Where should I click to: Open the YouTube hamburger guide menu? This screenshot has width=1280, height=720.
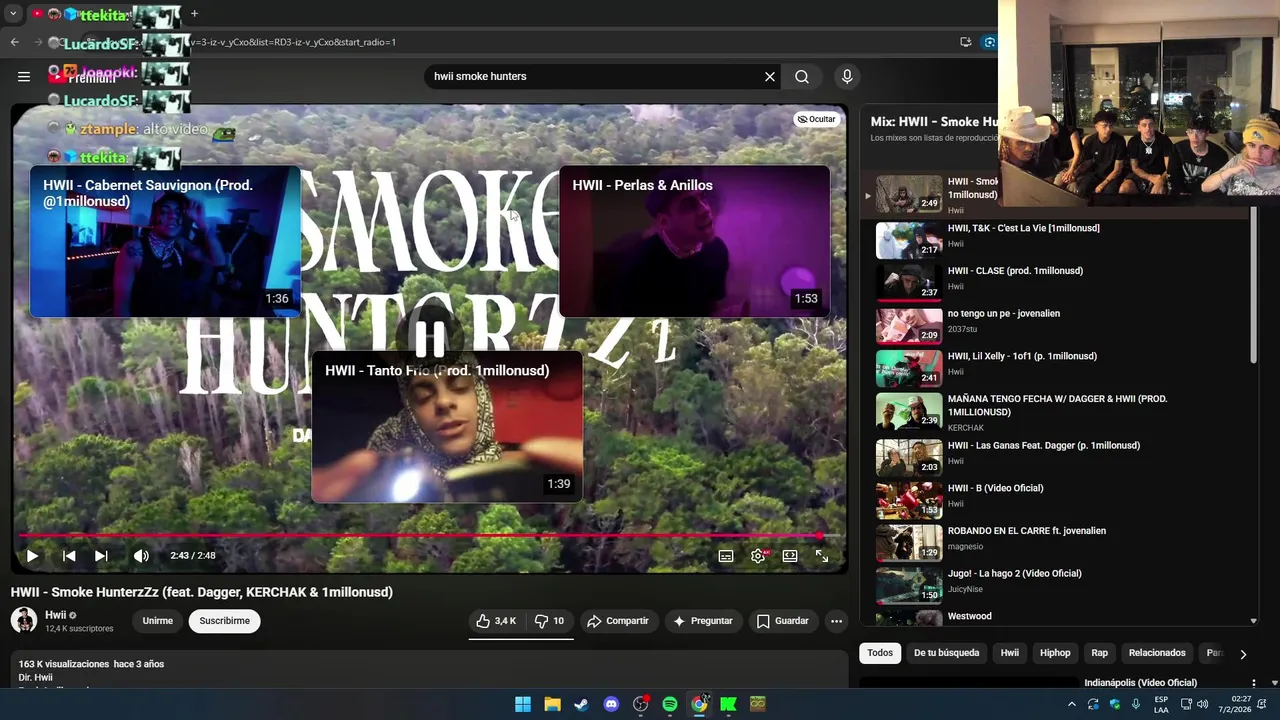click(x=24, y=76)
